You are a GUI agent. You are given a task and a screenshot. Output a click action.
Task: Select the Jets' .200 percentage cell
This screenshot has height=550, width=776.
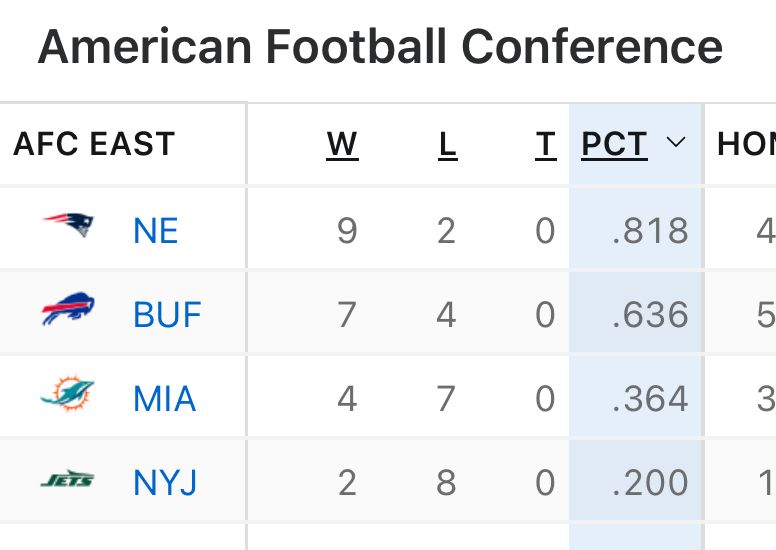tap(650, 483)
